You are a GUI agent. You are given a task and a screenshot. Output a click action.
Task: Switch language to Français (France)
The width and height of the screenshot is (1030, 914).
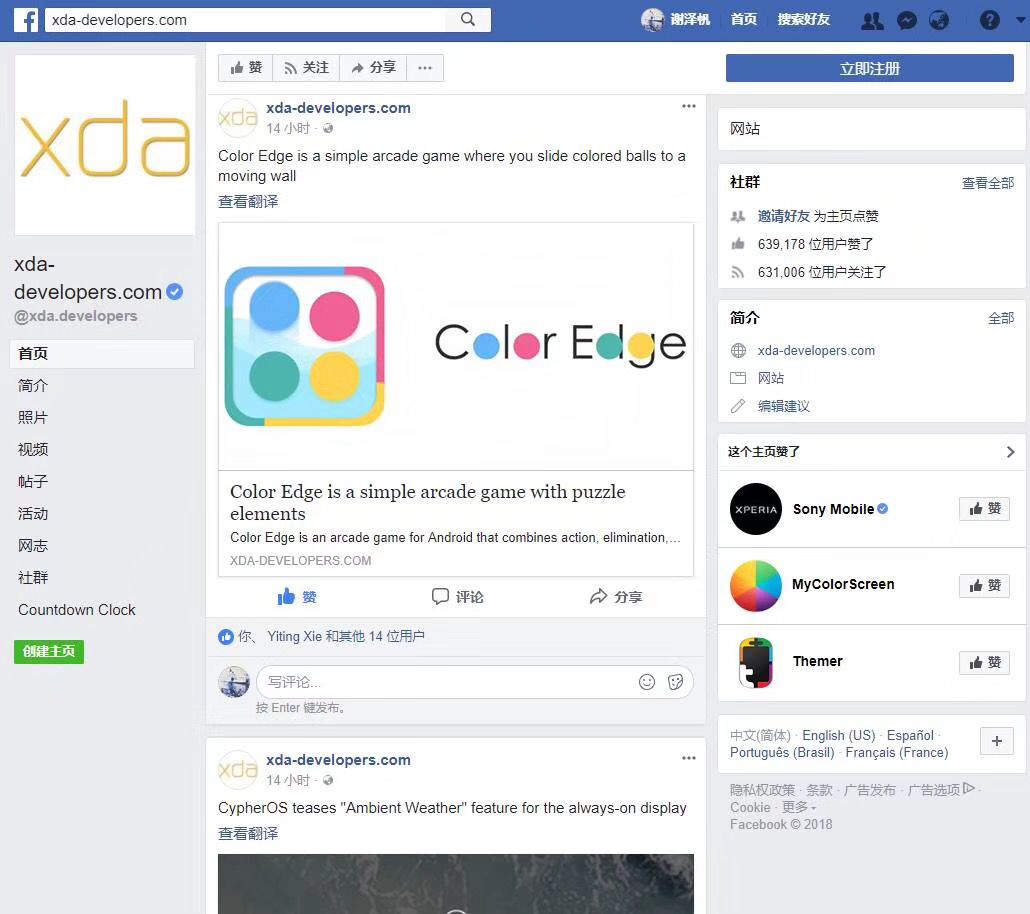click(897, 752)
